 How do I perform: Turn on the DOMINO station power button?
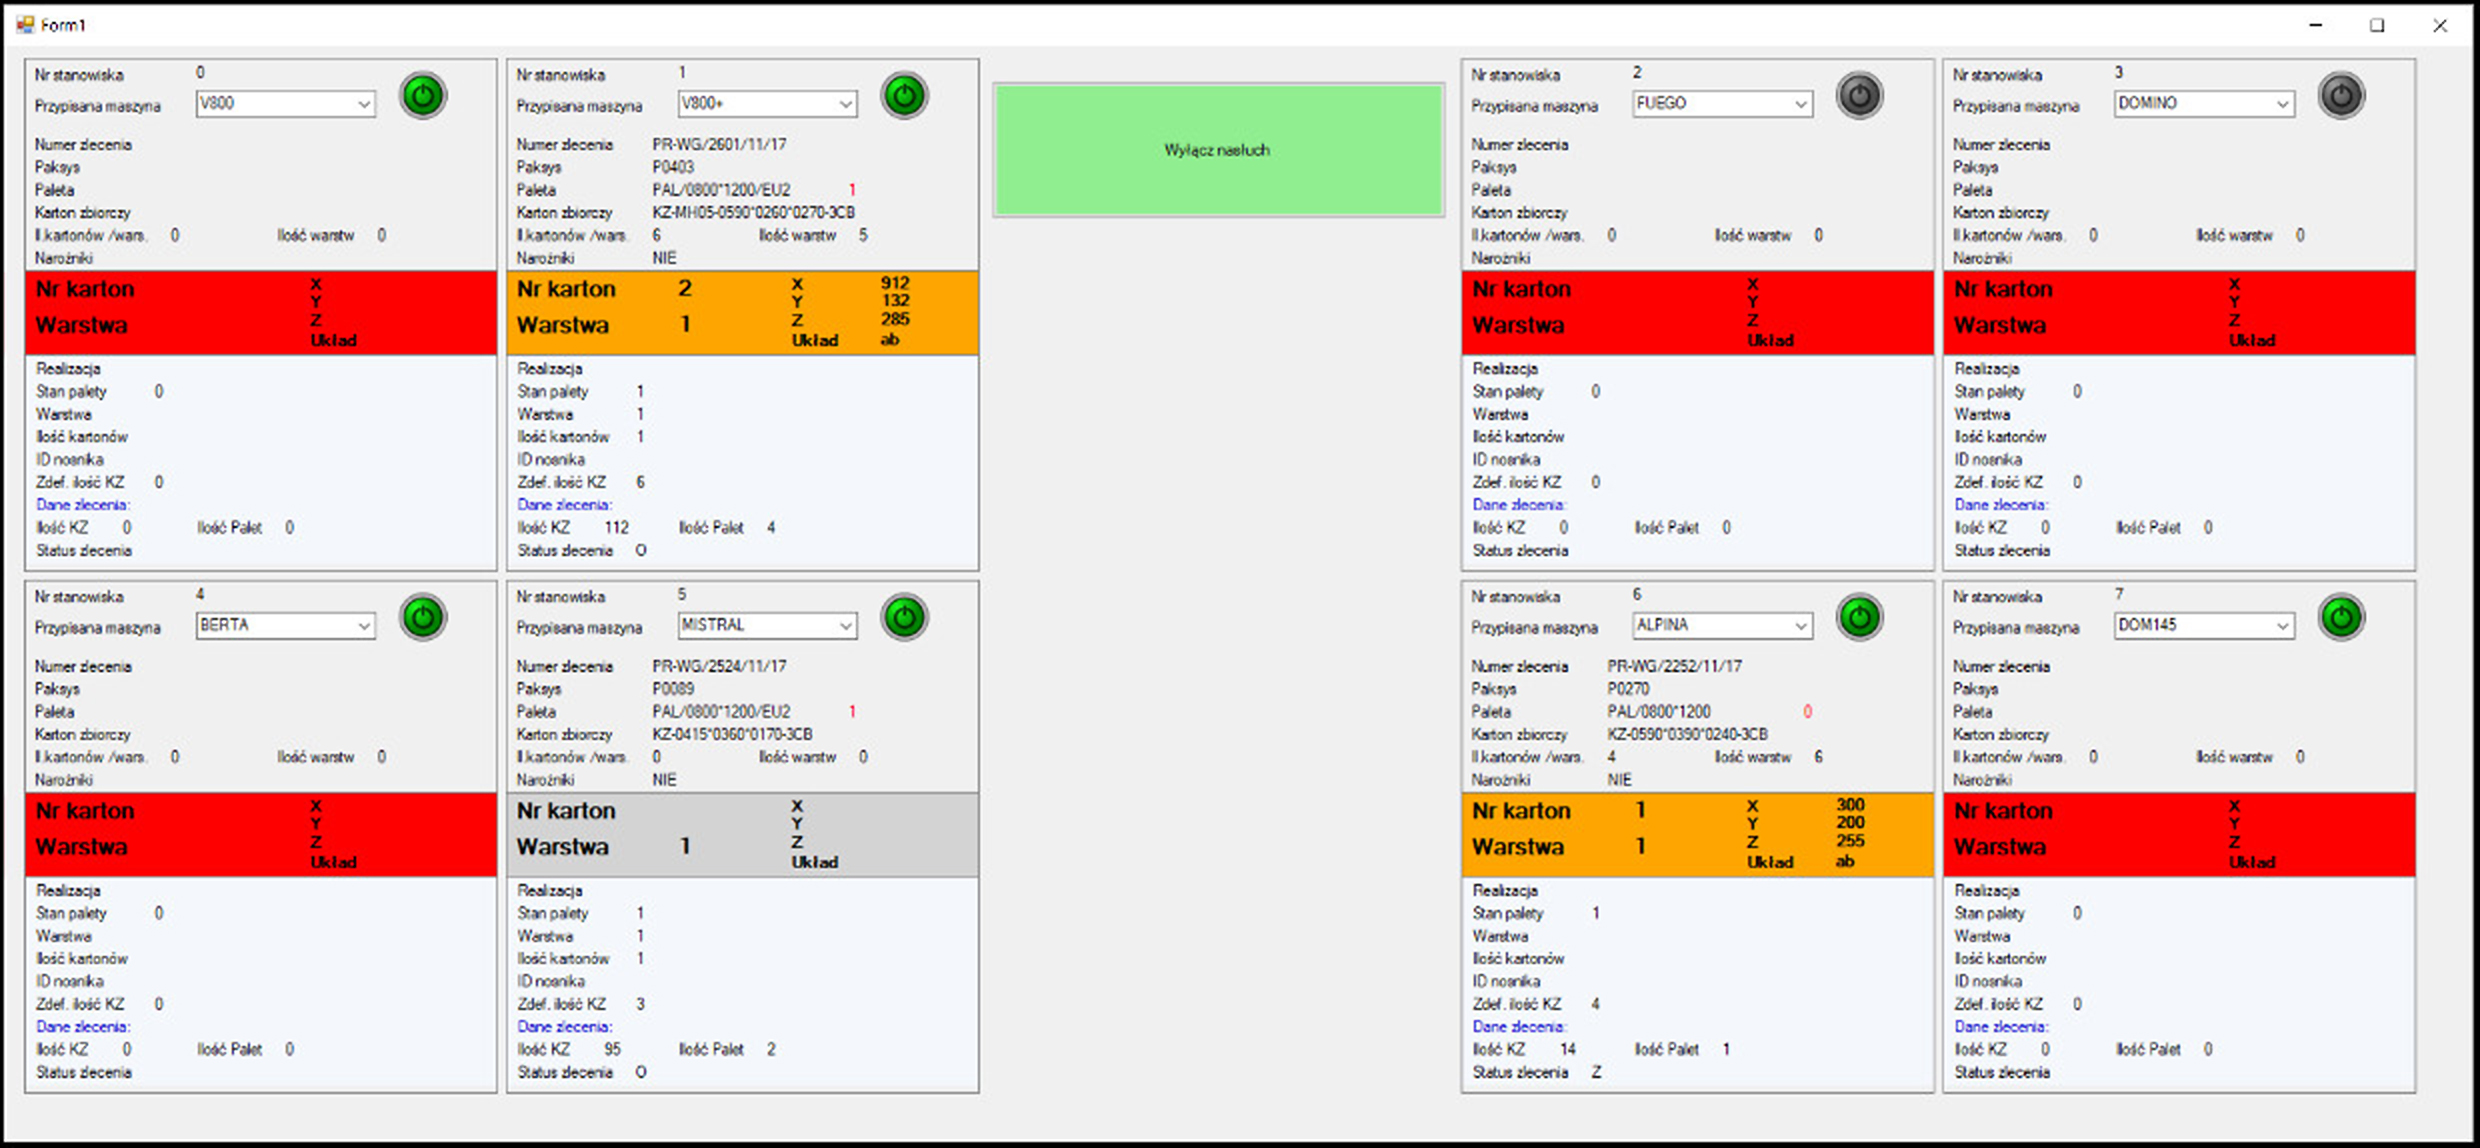point(2341,96)
